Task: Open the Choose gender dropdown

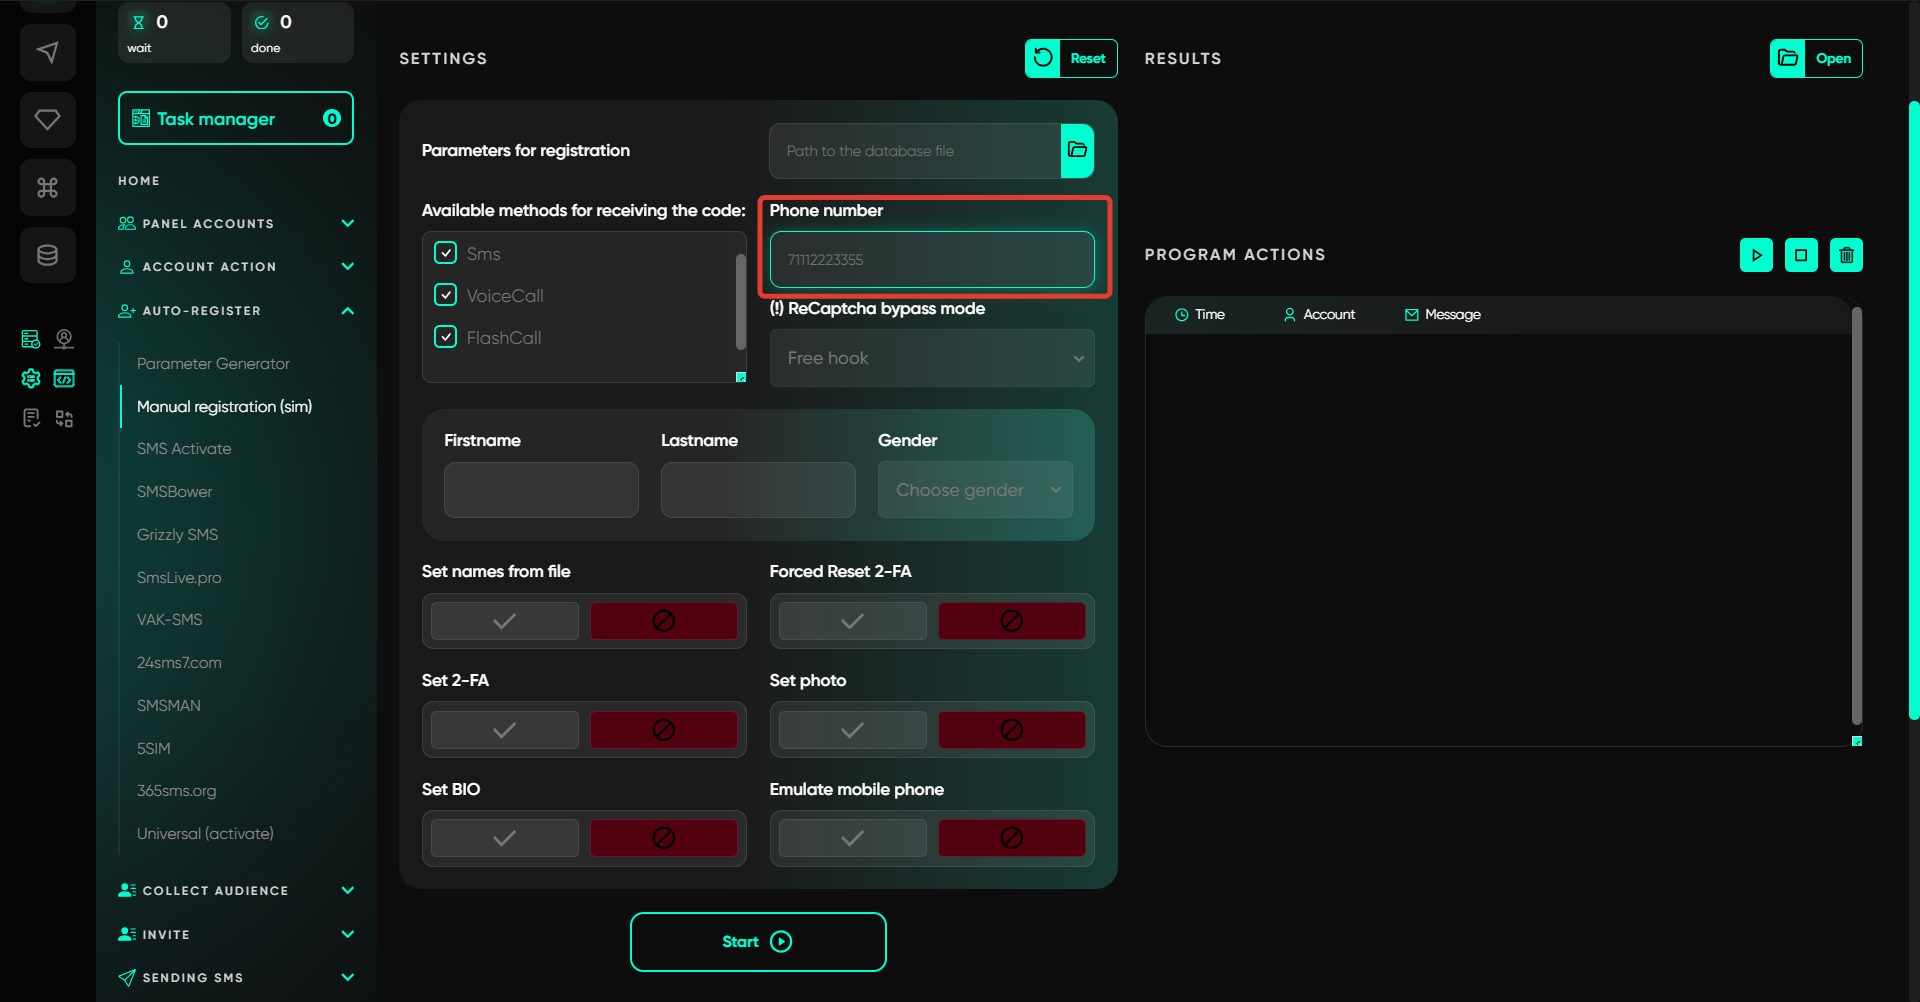Action: pos(975,490)
